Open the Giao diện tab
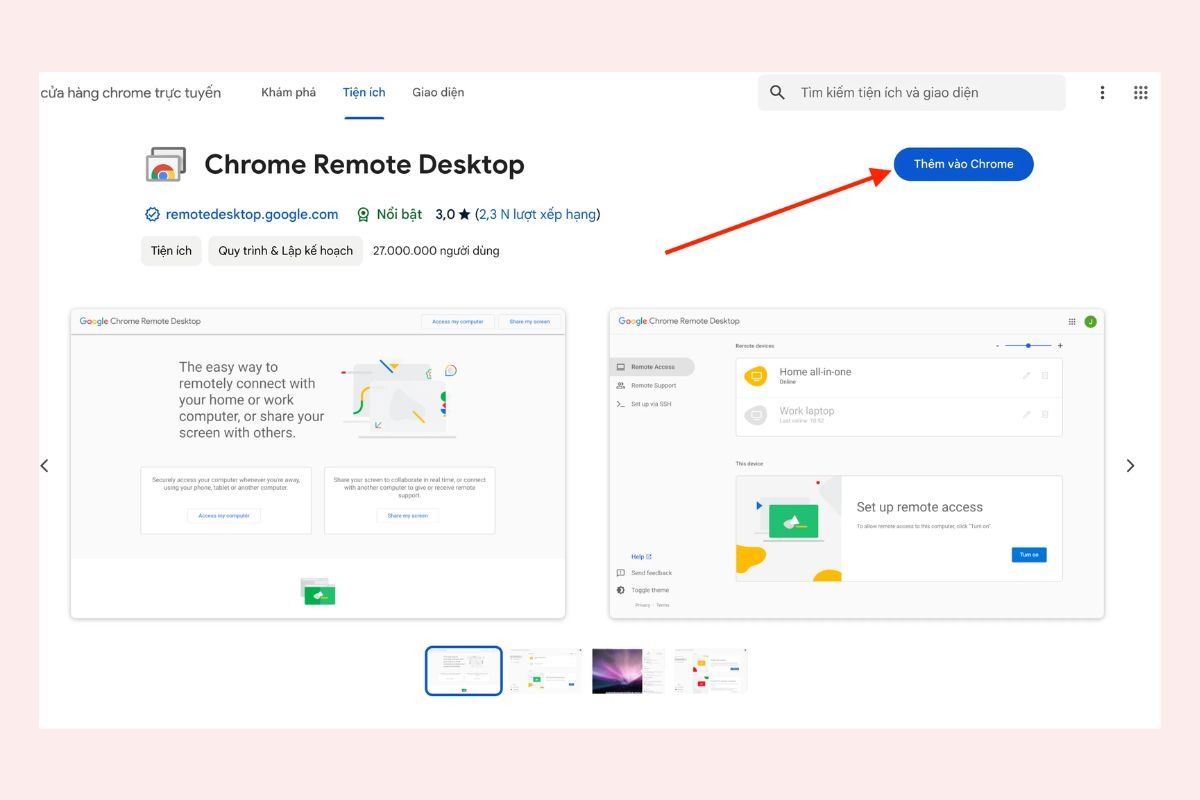Image resolution: width=1200 pixels, height=800 pixels. [x=438, y=92]
